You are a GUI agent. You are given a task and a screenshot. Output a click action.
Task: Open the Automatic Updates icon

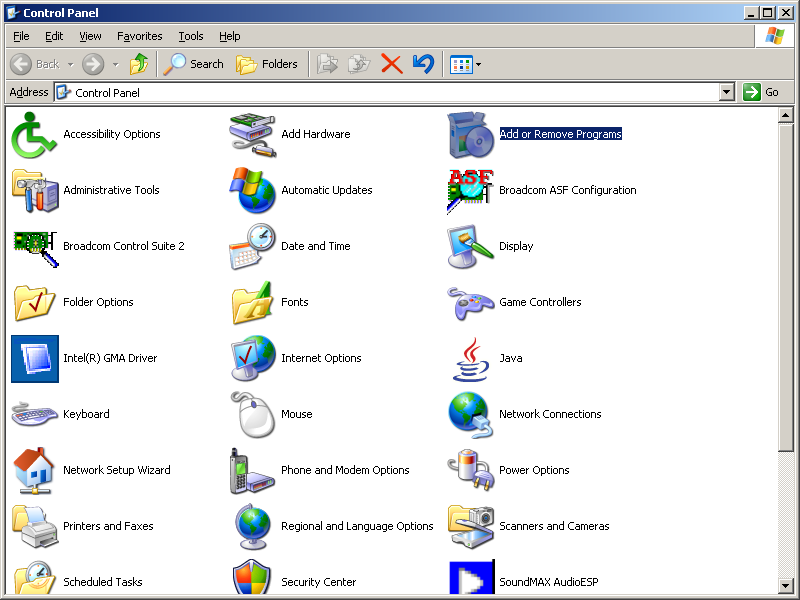point(253,190)
